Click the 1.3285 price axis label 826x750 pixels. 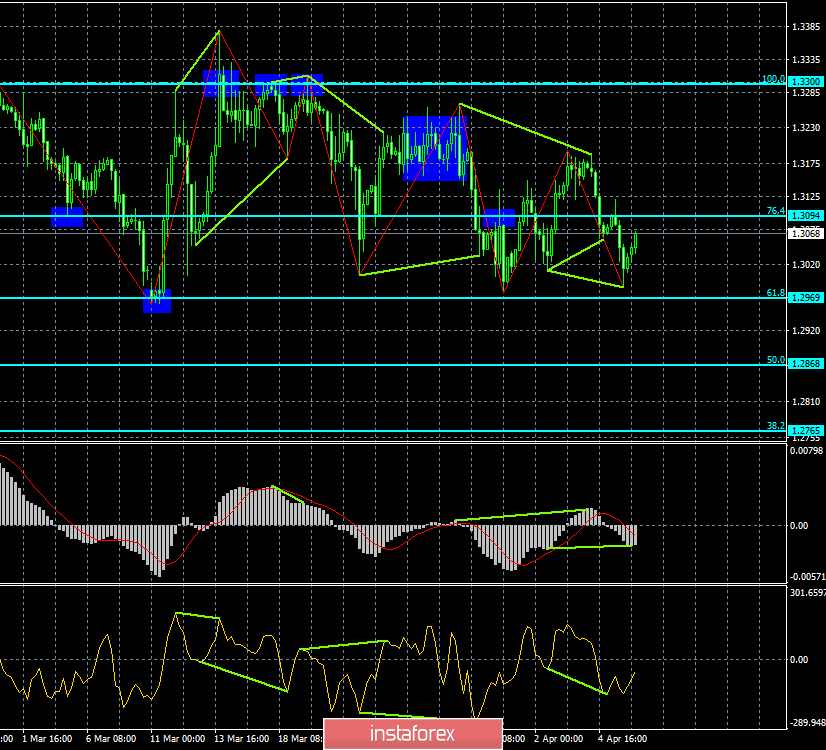(x=806, y=93)
